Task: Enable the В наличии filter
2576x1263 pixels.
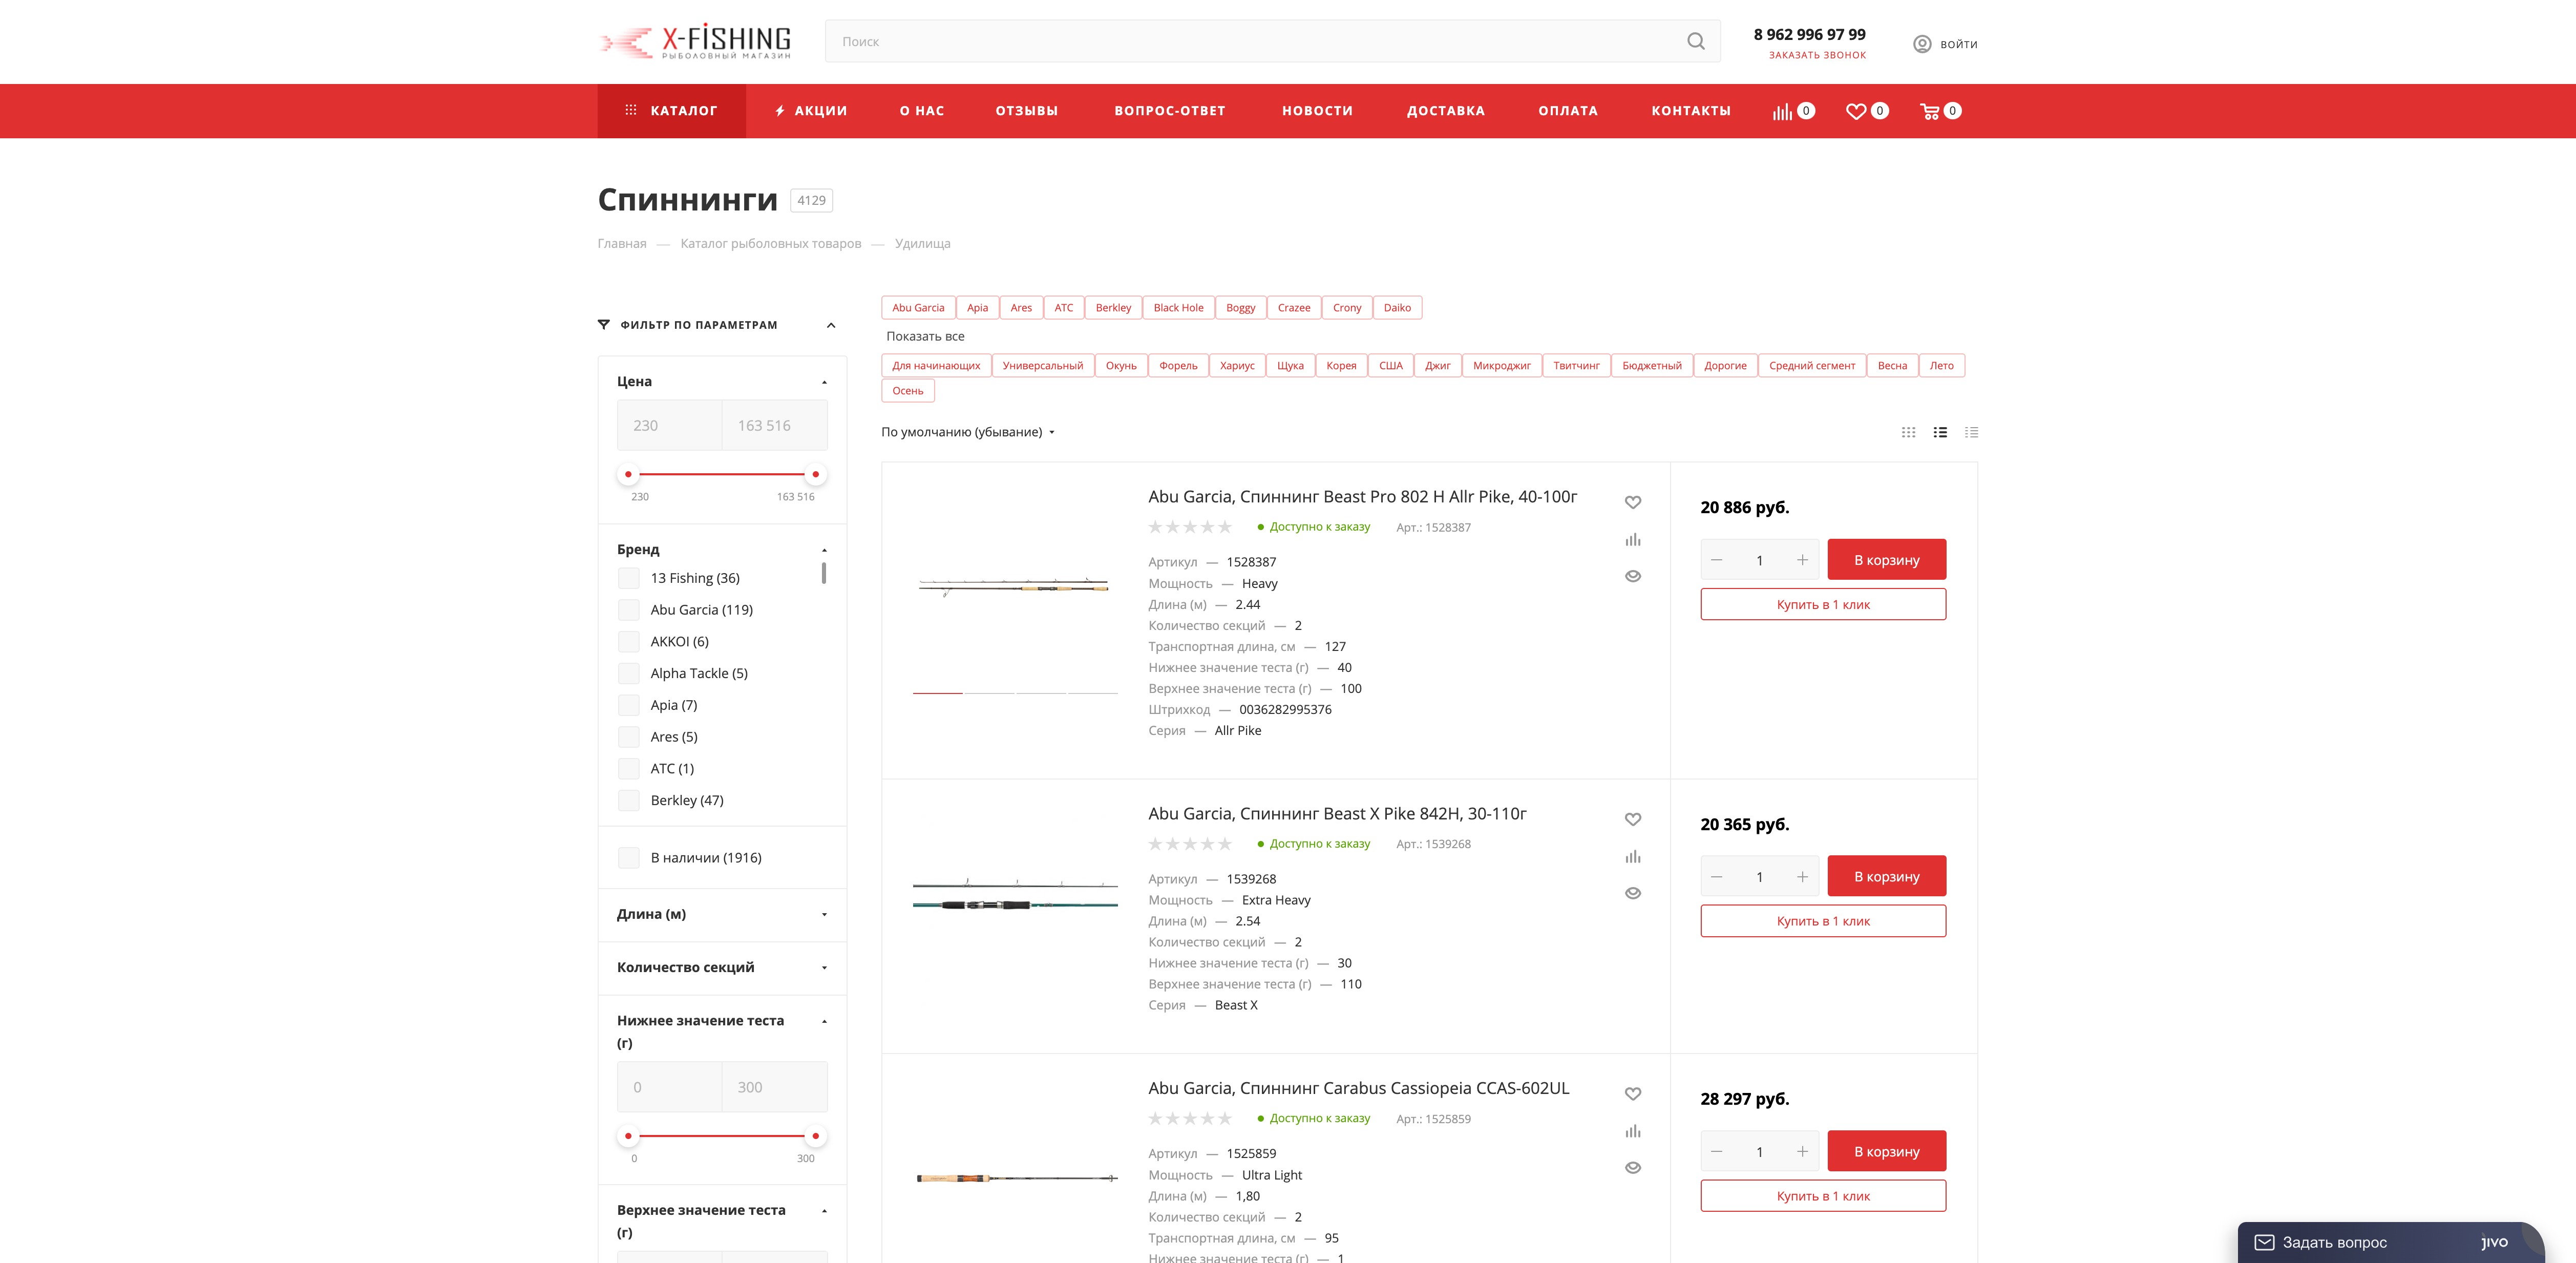Action: [x=628, y=858]
